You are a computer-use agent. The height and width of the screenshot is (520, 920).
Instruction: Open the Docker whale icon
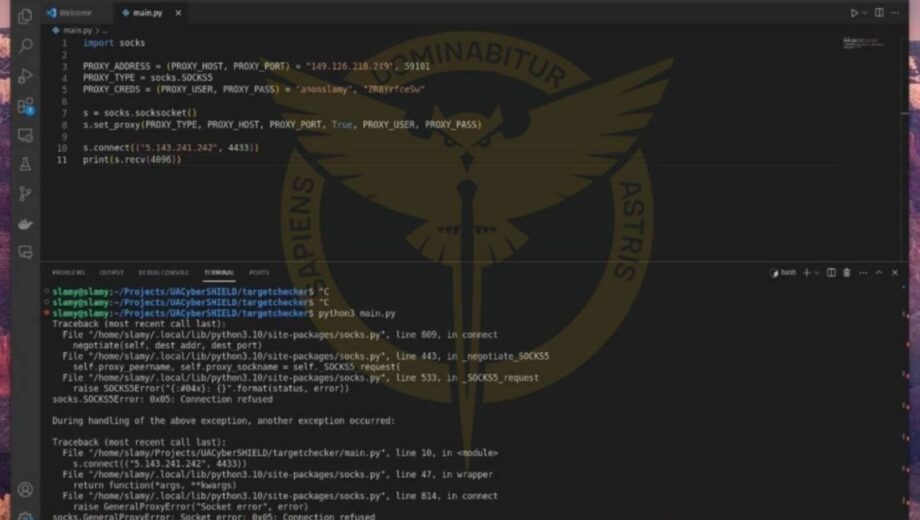pos(25,224)
